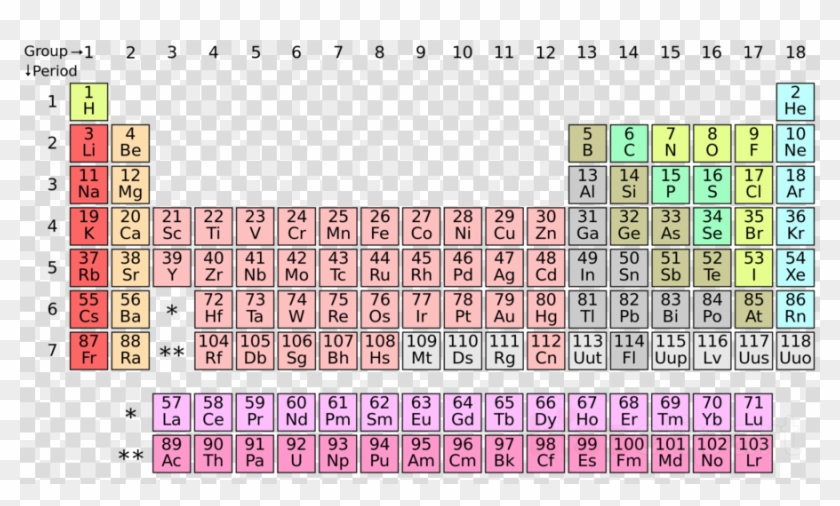
Task: Select the Tungsten (W) cell
Action: tap(296, 309)
